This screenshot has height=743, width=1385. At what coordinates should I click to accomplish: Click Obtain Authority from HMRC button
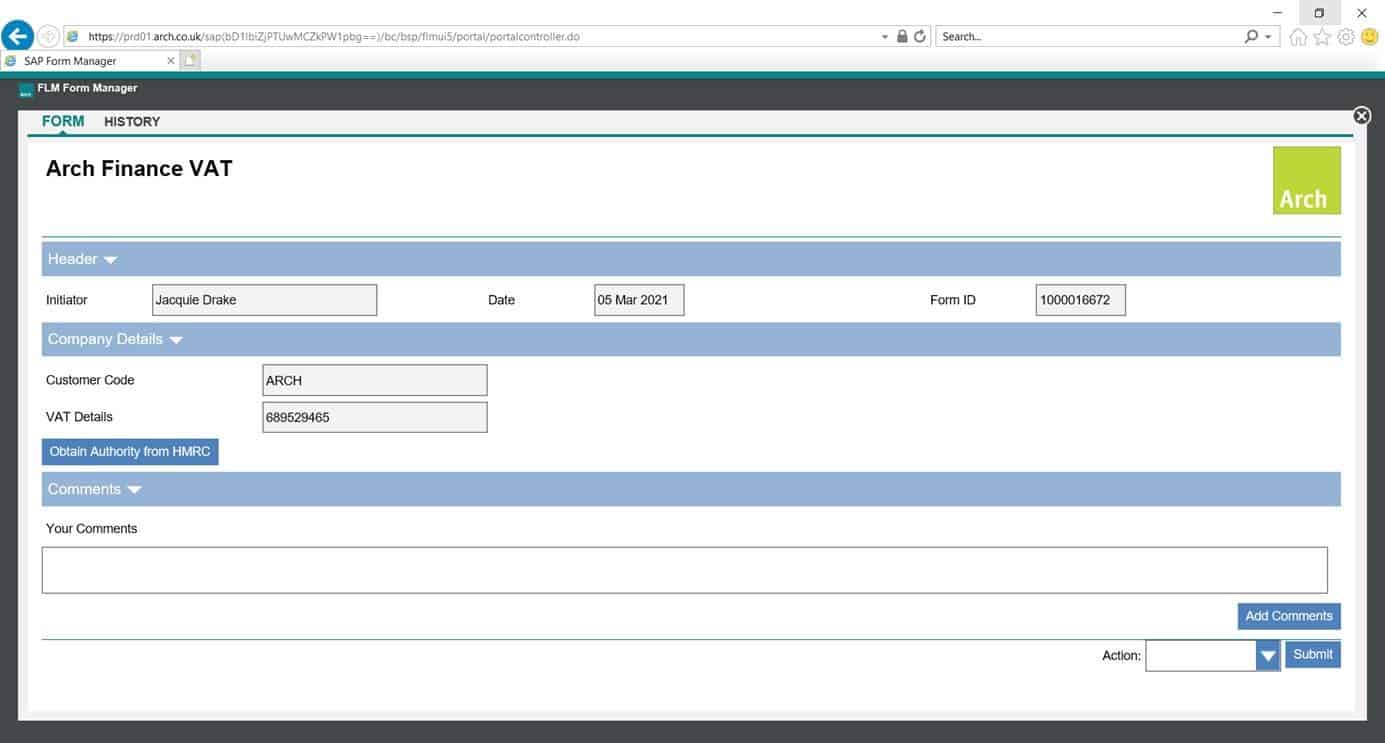click(x=130, y=452)
